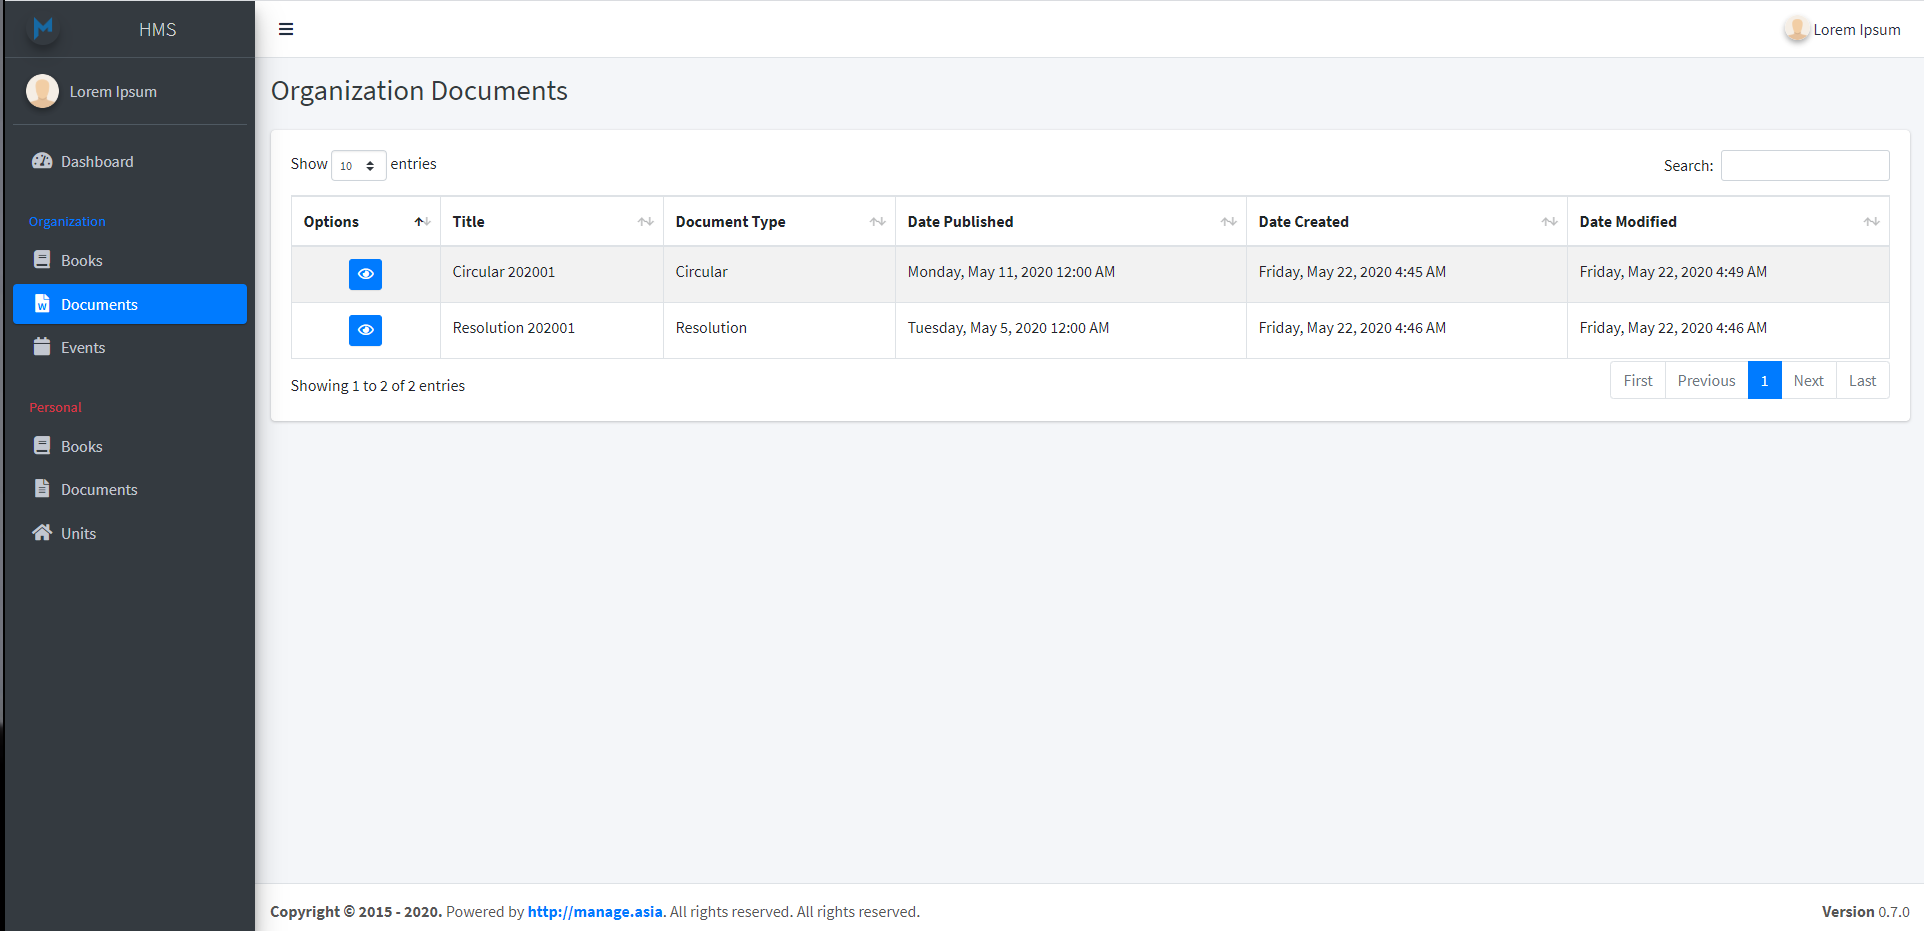The width and height of the screenshot is (1924, 931).
Task: View the Resolution 202001 document via eye icon
Action: click(365, 330)
